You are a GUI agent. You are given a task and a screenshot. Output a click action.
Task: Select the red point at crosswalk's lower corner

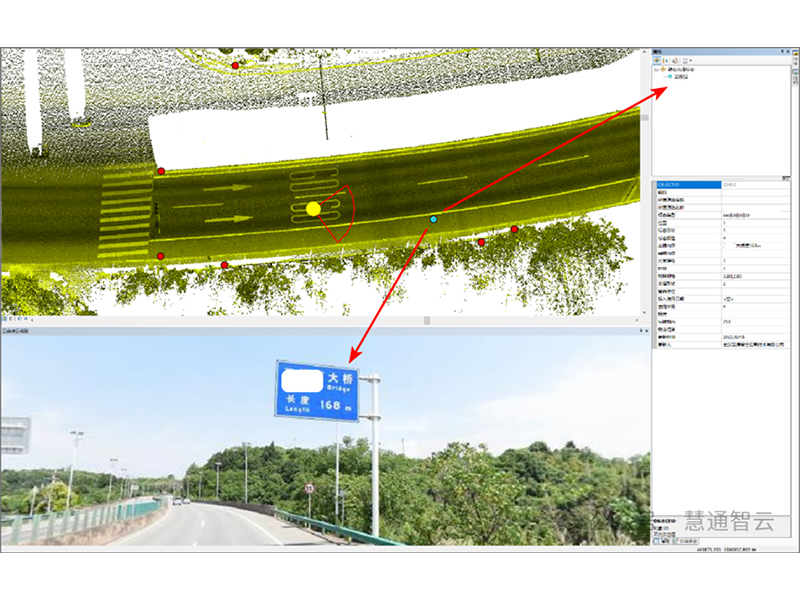tap(161, 256)
